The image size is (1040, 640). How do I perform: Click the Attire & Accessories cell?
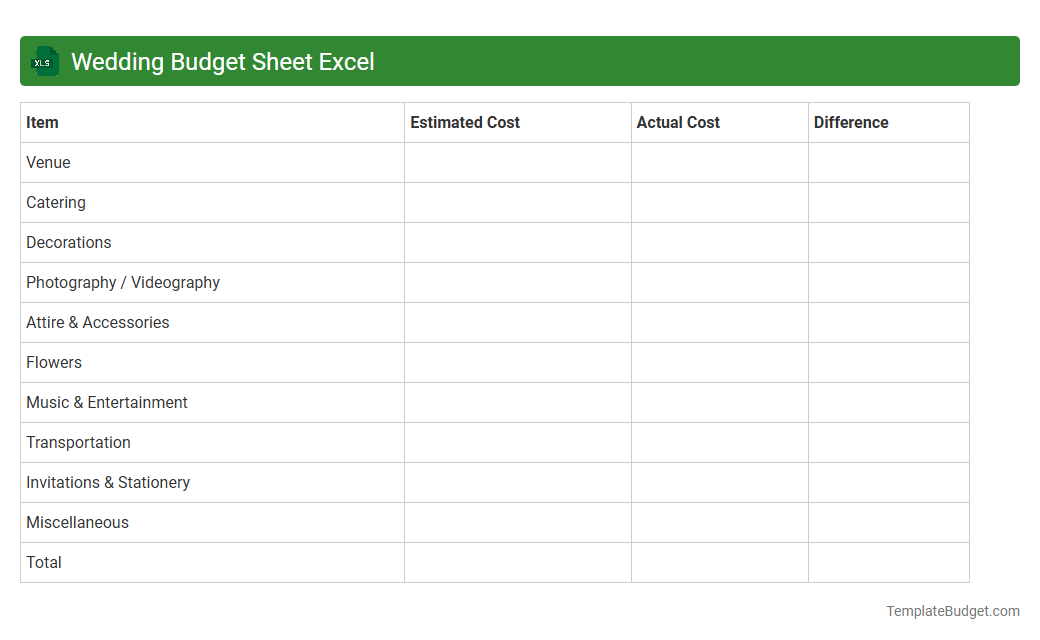click(97, 322)
